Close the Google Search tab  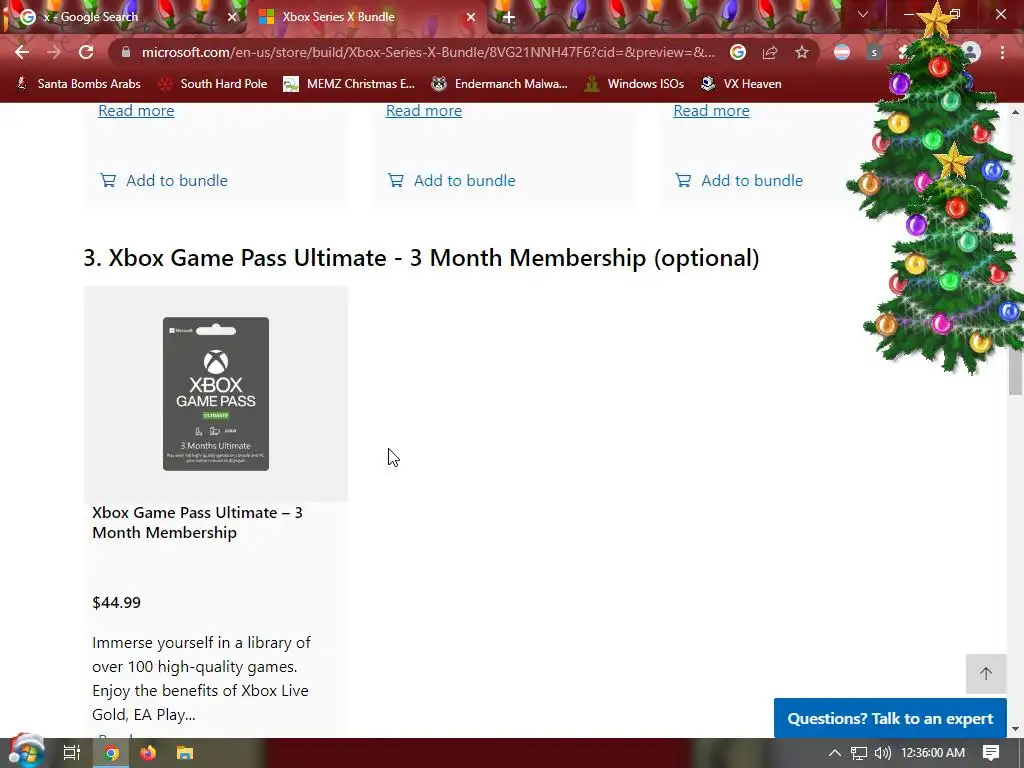pyautogui.click(x=232, y=17)
